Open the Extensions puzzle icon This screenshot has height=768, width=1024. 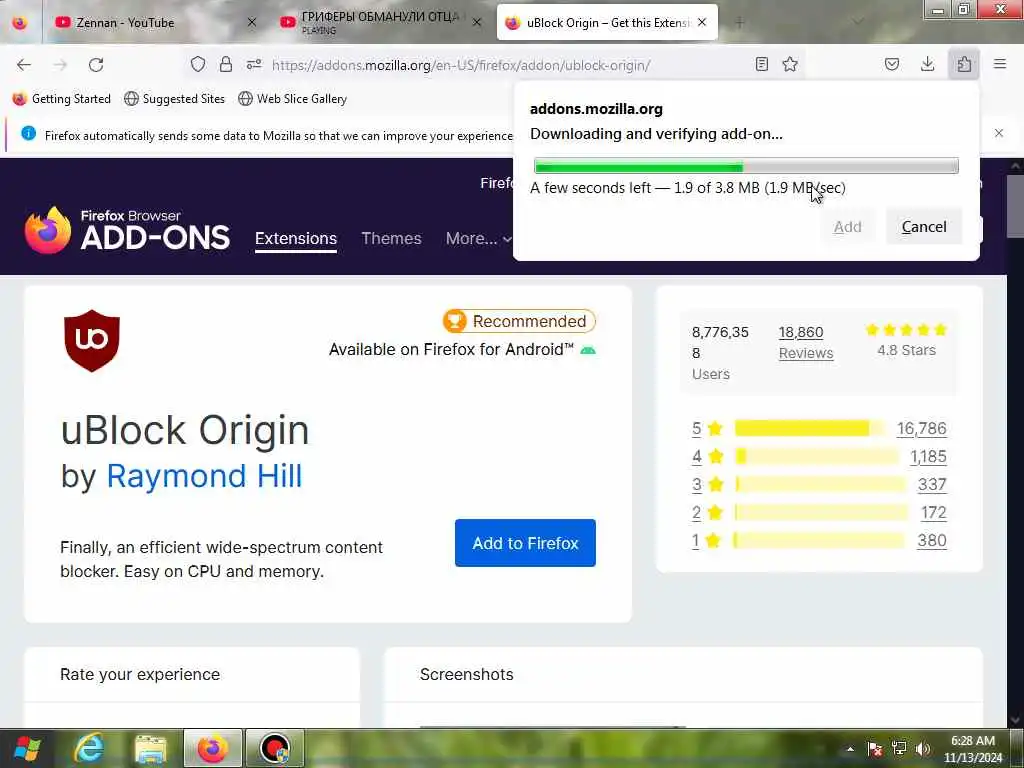964,64
